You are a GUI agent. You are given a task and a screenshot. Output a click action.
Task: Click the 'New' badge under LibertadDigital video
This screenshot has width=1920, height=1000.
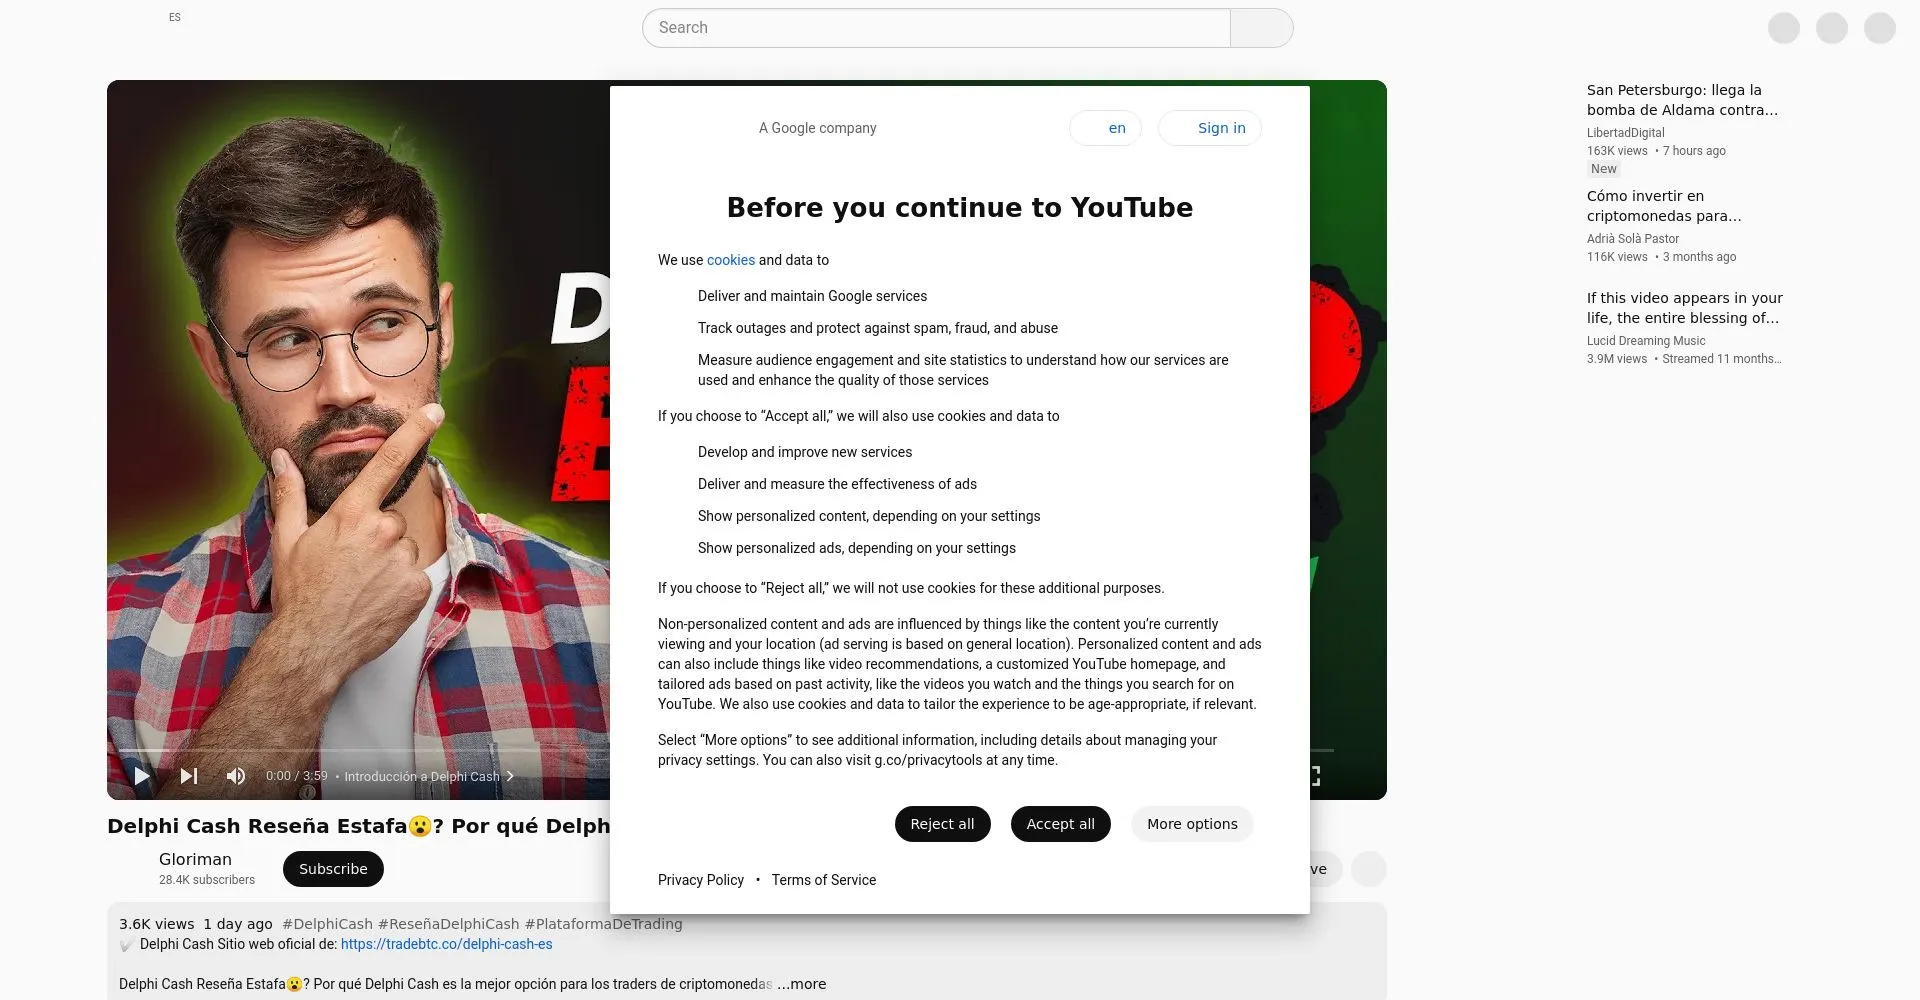[x=1603, y=169]
